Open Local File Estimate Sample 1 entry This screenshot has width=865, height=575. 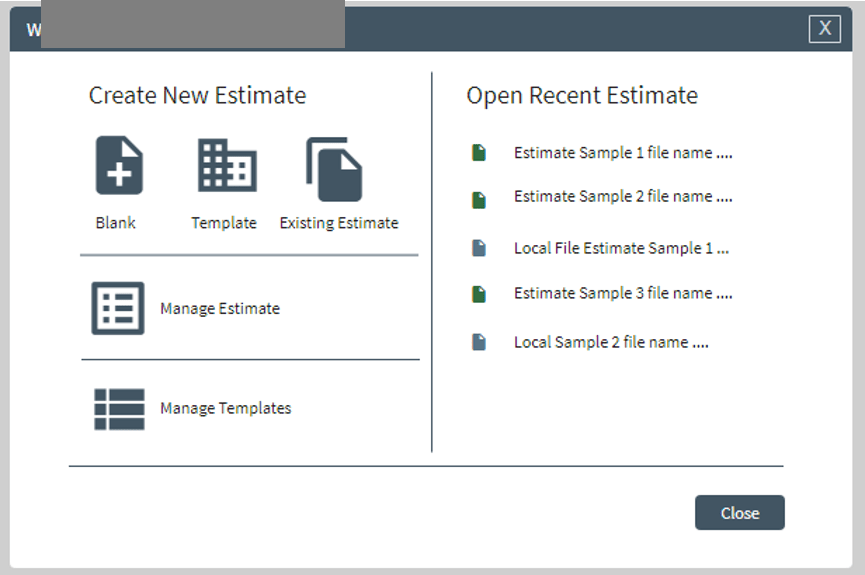[621, 248]
